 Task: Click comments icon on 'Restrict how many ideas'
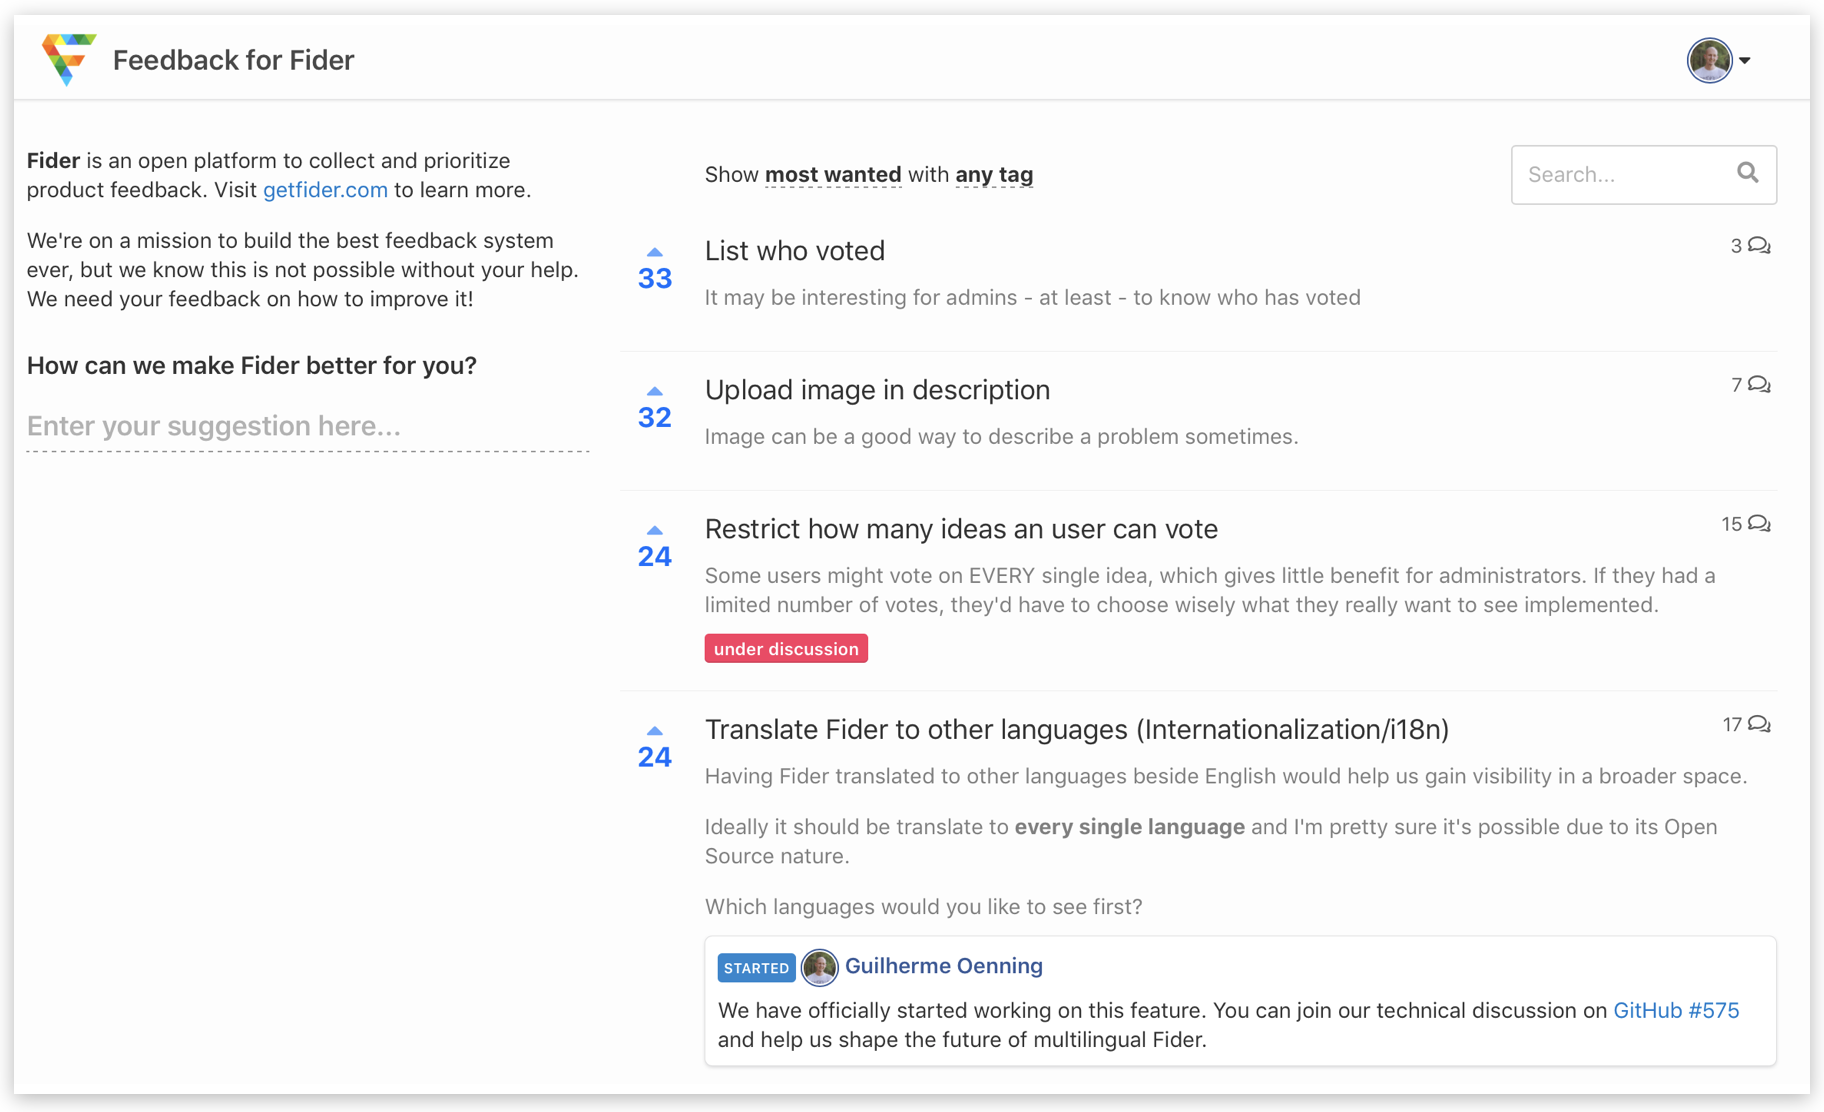(x=1759, y=524)
